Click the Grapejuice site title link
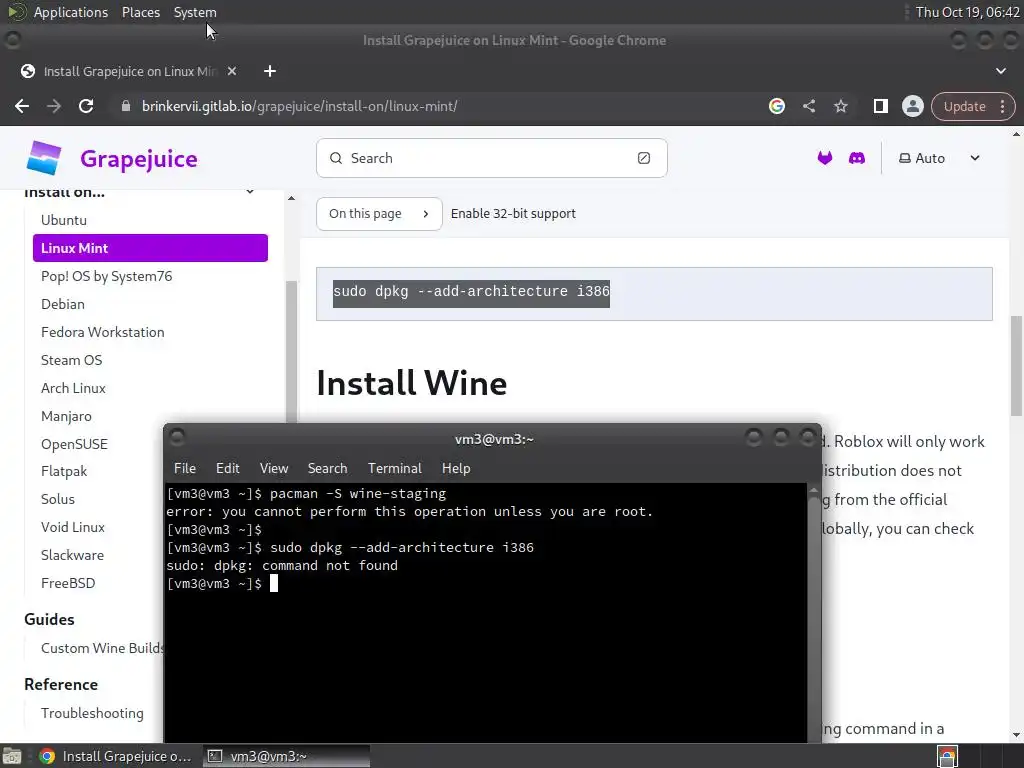 click(138, 159)
